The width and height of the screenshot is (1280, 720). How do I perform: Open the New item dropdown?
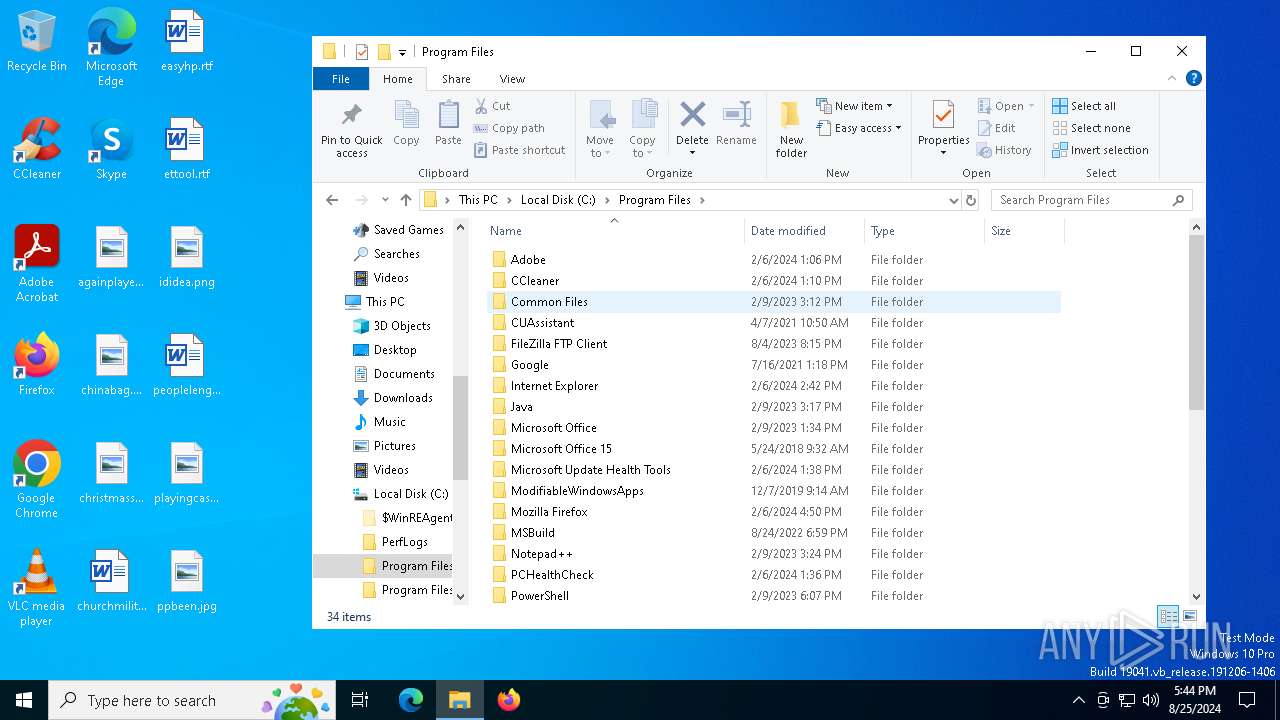tap(855, 106)
